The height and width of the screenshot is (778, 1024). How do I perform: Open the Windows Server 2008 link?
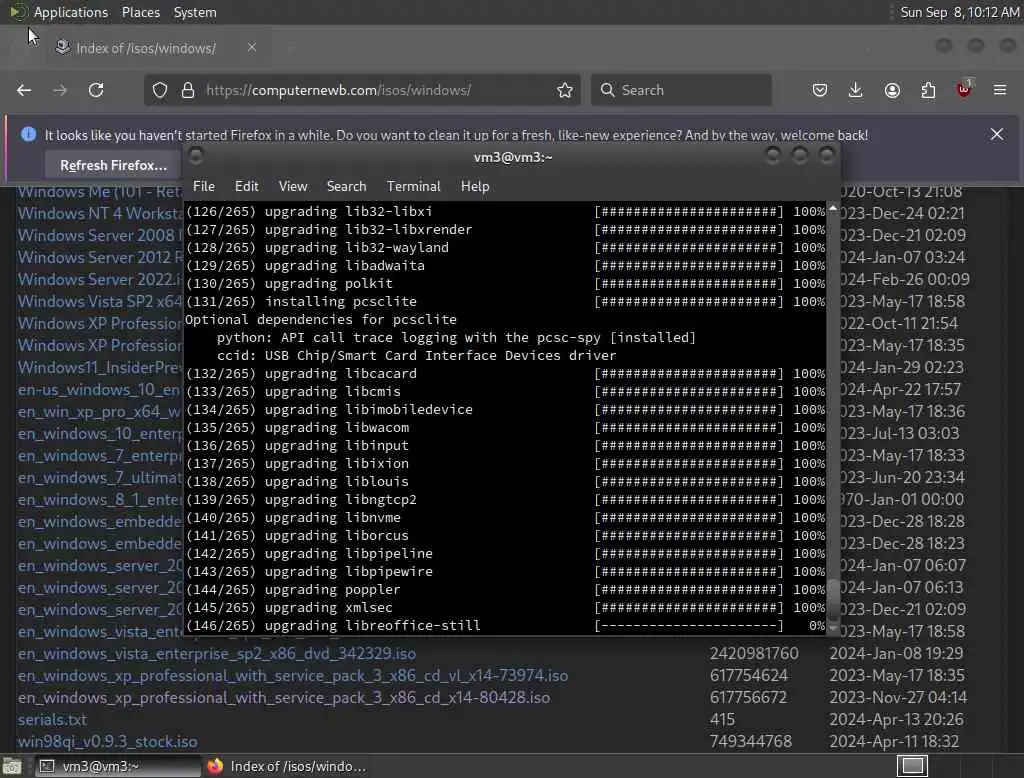tap(100, 235)
